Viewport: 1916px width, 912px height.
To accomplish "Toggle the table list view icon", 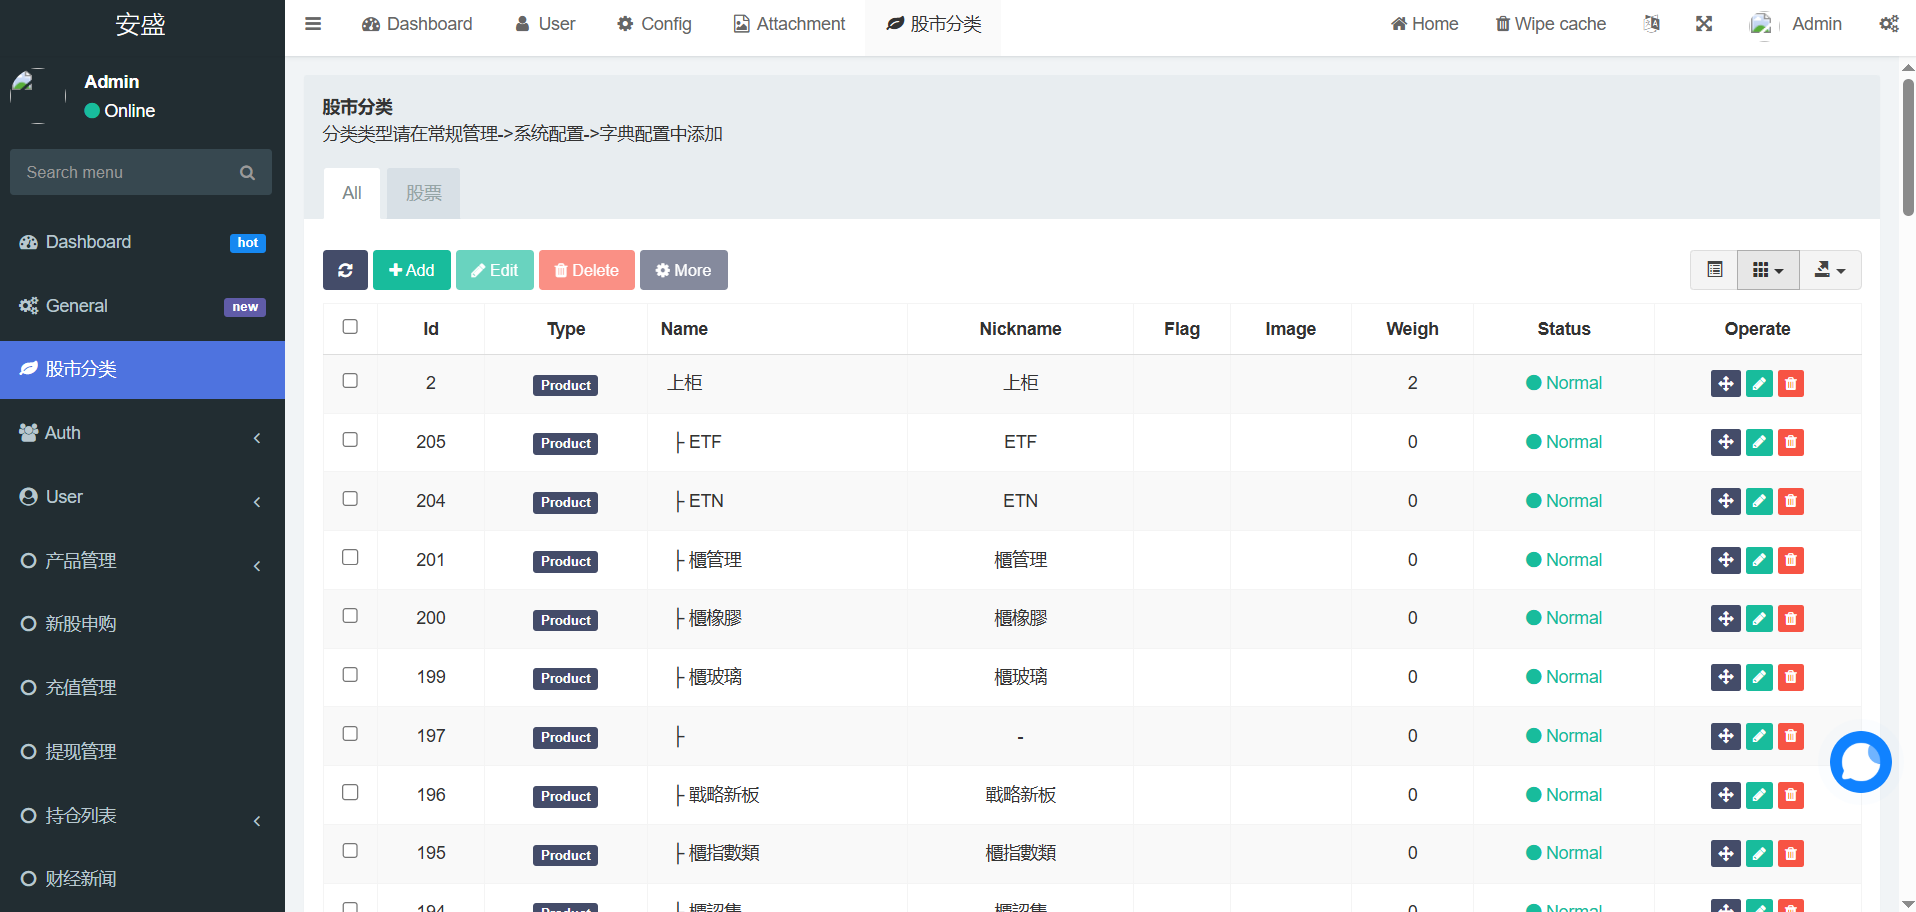I will click(1714, 270).
